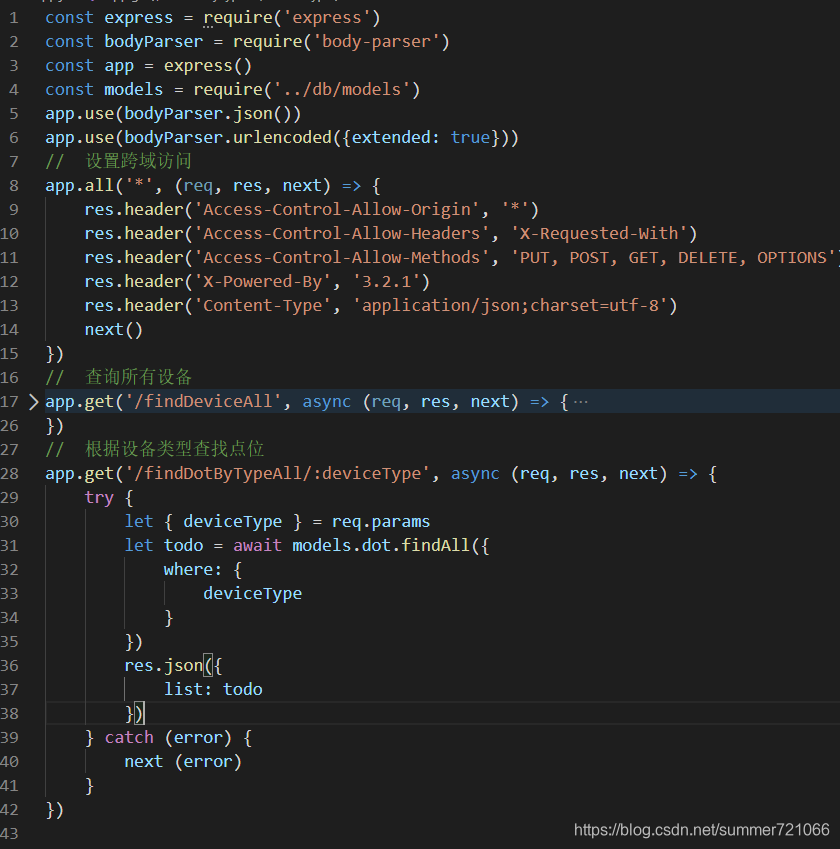Click the 'where:' property on line 32
This screenshot has width=840, height=849.
(193, 570)
